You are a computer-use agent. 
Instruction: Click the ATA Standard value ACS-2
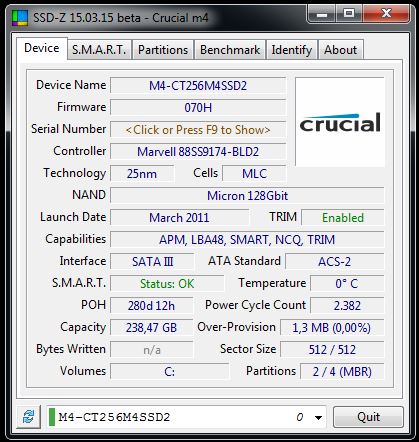click(x=335, y=262)
